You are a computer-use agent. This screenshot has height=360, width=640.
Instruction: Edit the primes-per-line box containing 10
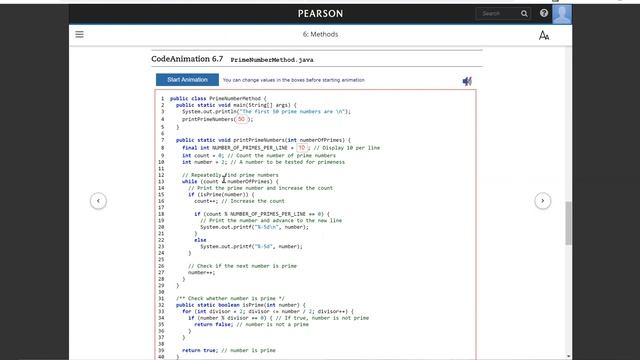pyautogui.click(x=302, y=148)
